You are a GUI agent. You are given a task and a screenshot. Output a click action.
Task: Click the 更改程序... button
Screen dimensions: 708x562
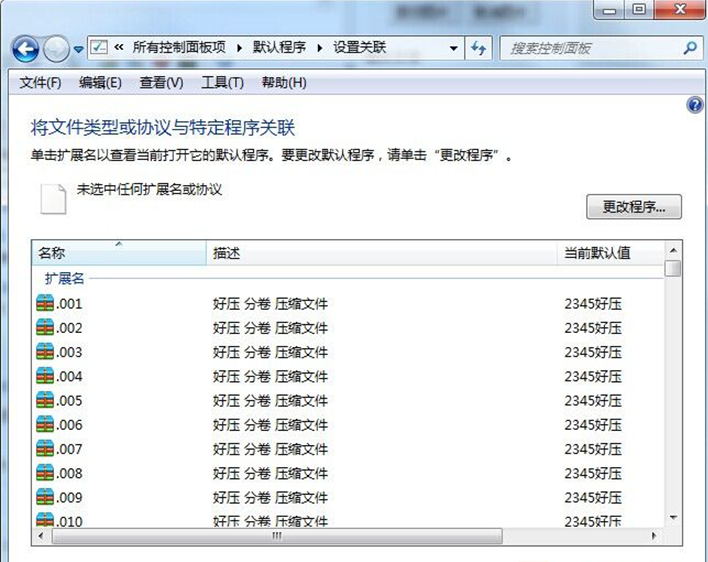[x=633, y=207]
